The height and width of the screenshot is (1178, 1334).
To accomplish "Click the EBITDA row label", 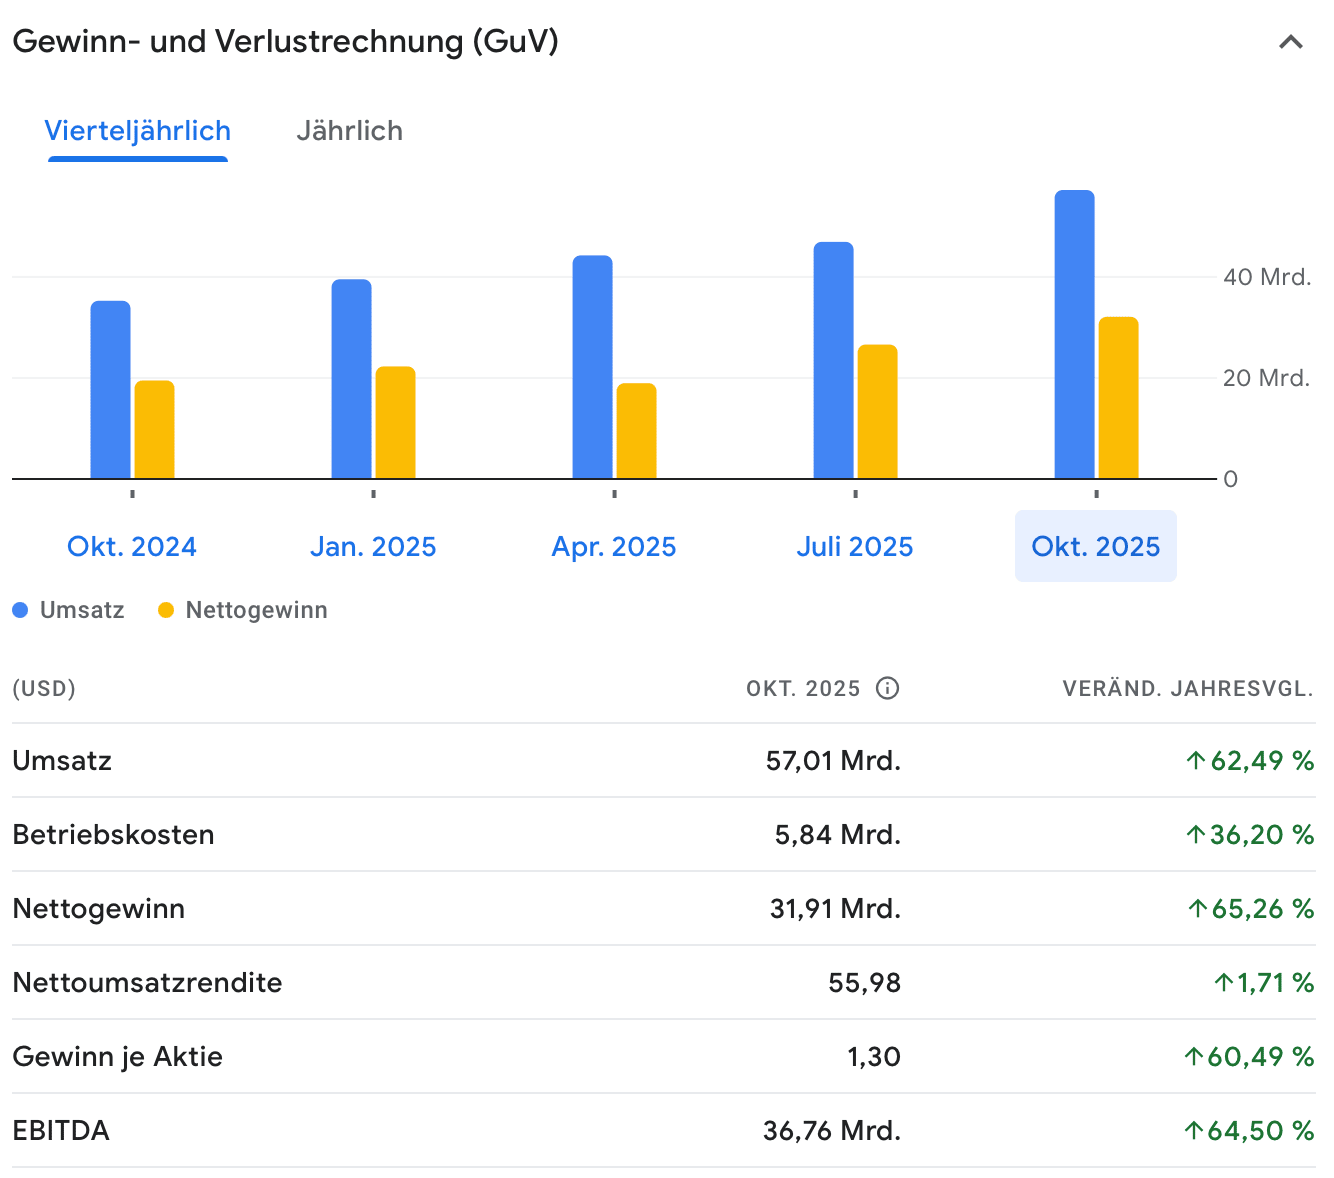I will click(x=61, y=1131).
